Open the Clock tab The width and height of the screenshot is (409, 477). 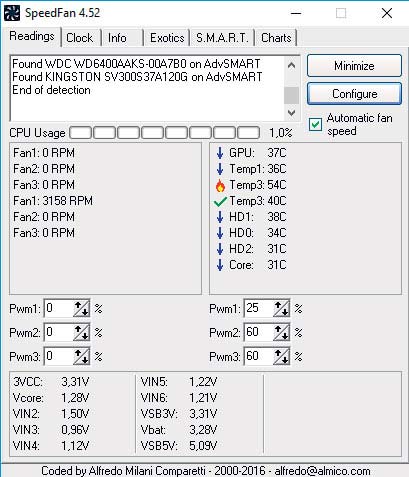[x=80, y=38]
